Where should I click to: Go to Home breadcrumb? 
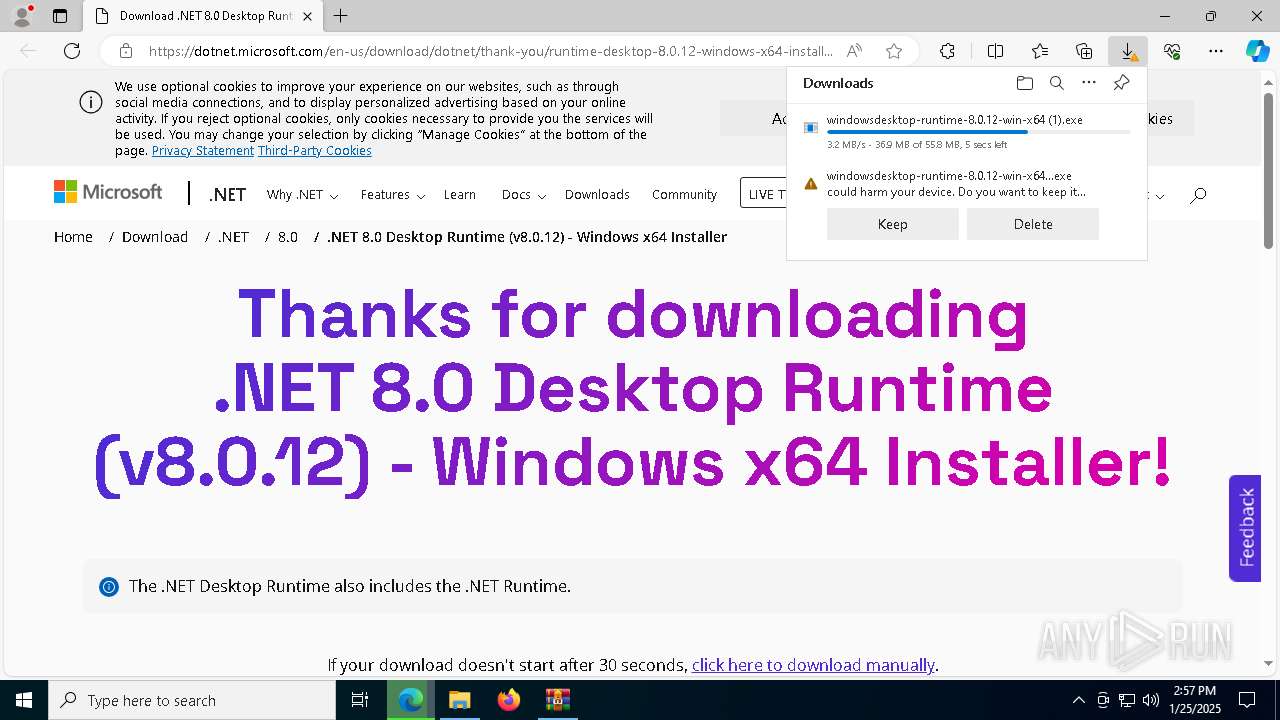coord(73,237)
